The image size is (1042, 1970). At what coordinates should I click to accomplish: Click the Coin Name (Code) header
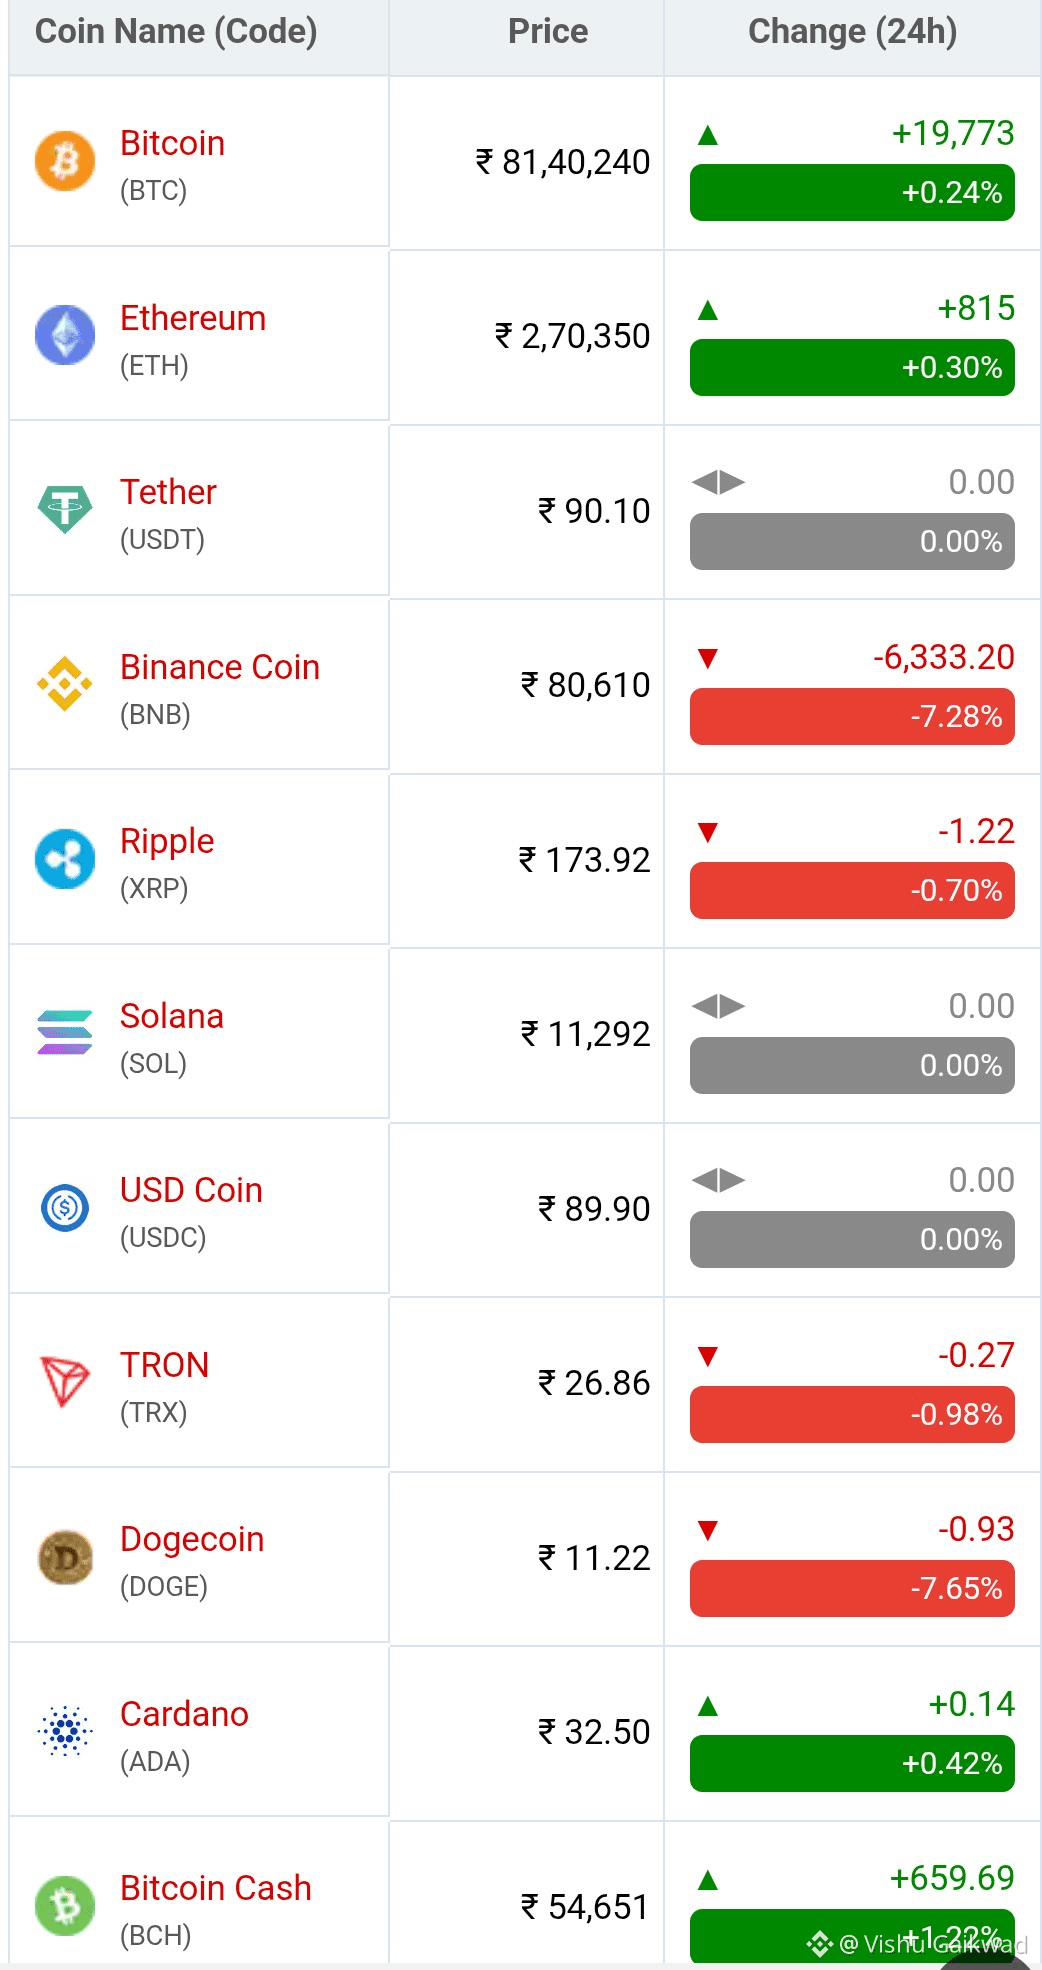176,32
